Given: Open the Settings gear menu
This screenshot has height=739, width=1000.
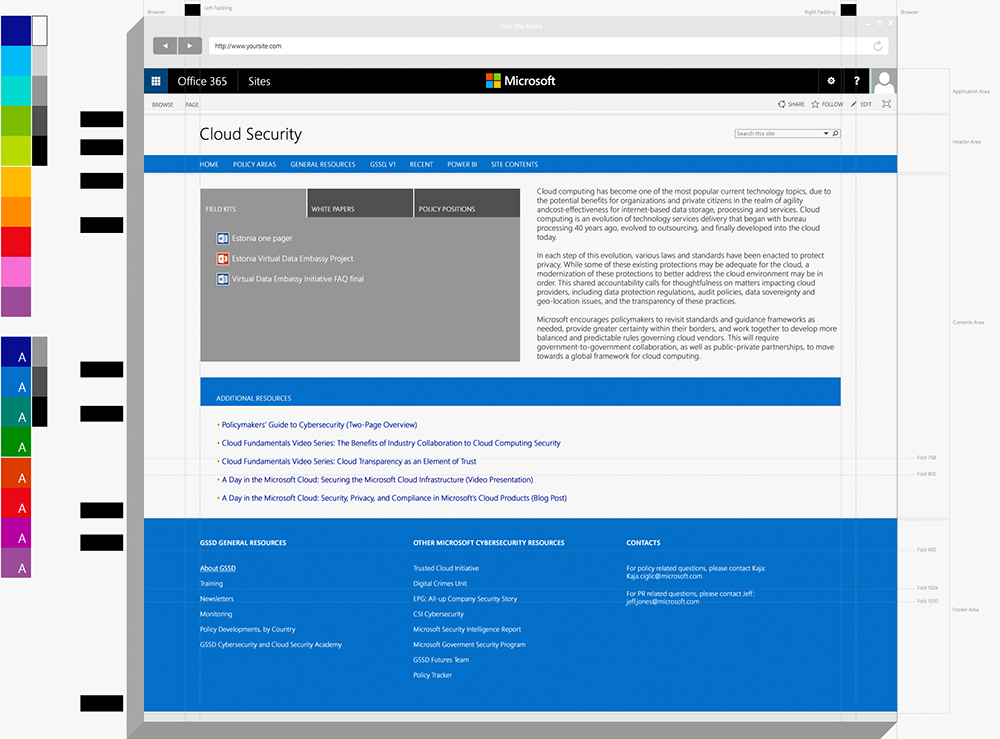Looking at the screenshot, I should point(831,81).
